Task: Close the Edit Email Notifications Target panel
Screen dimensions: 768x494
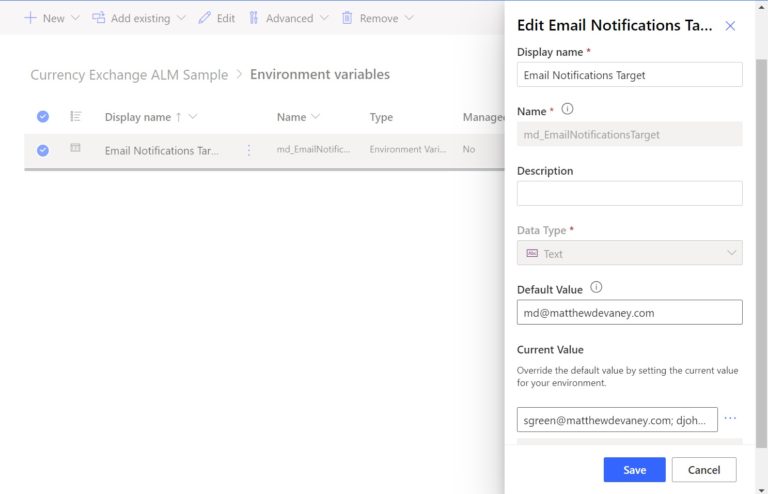Action: pos(730,26)
